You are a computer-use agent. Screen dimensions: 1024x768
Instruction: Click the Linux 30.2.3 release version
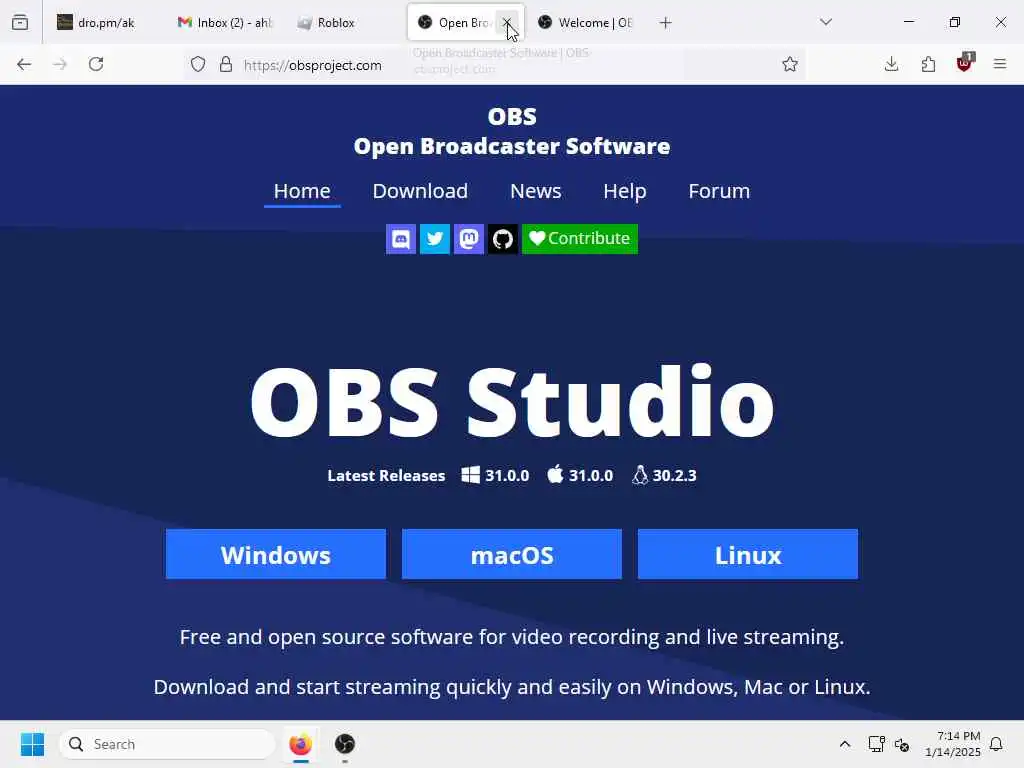tap(664, 475)
